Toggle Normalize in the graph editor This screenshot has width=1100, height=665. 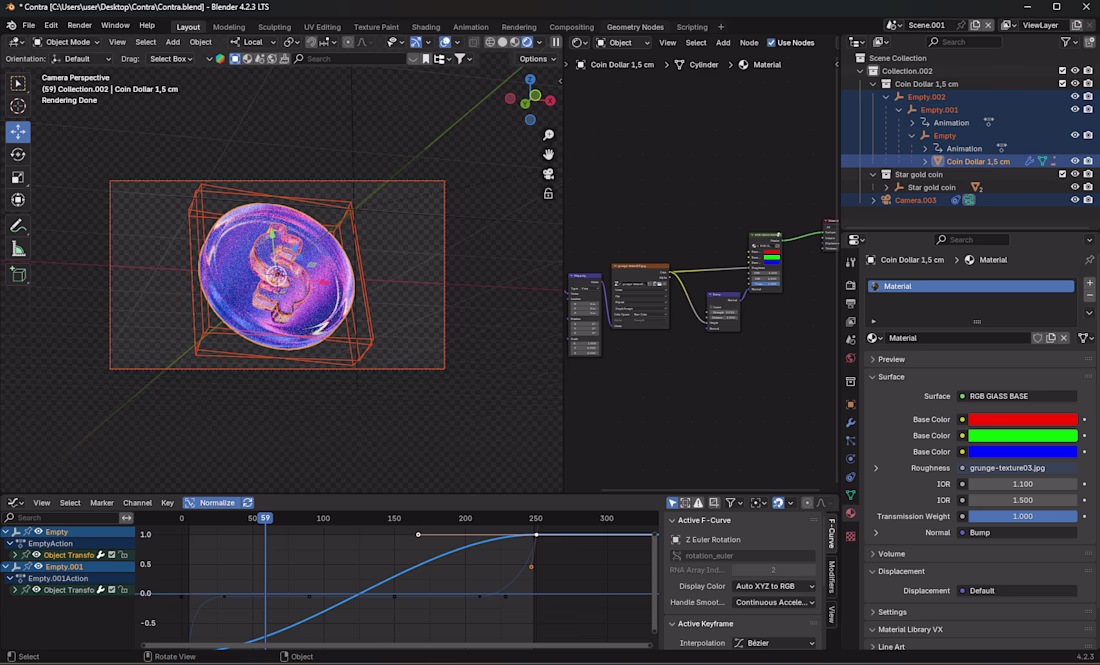coord(210,503)
